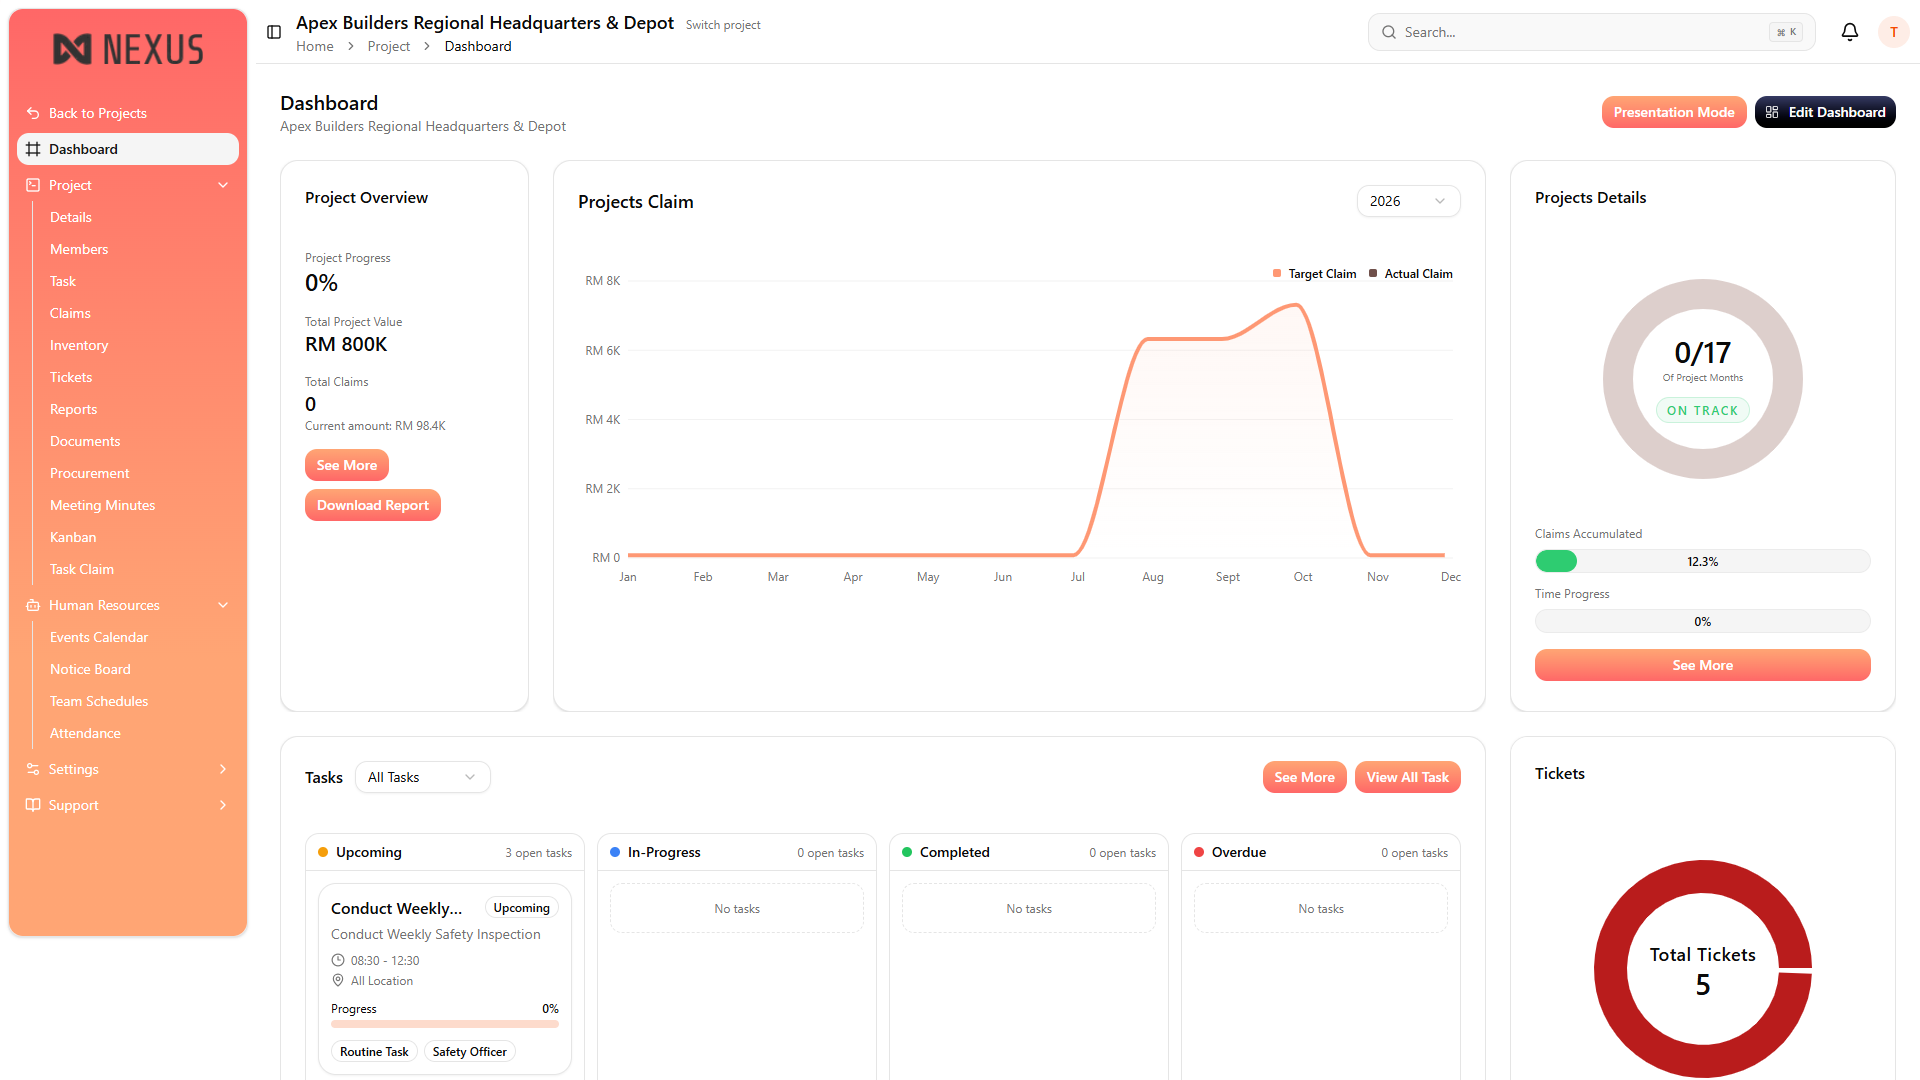Collapse the Human Resources section chevron
This screenshot has height=1080, width=1920.
[223, 605]
